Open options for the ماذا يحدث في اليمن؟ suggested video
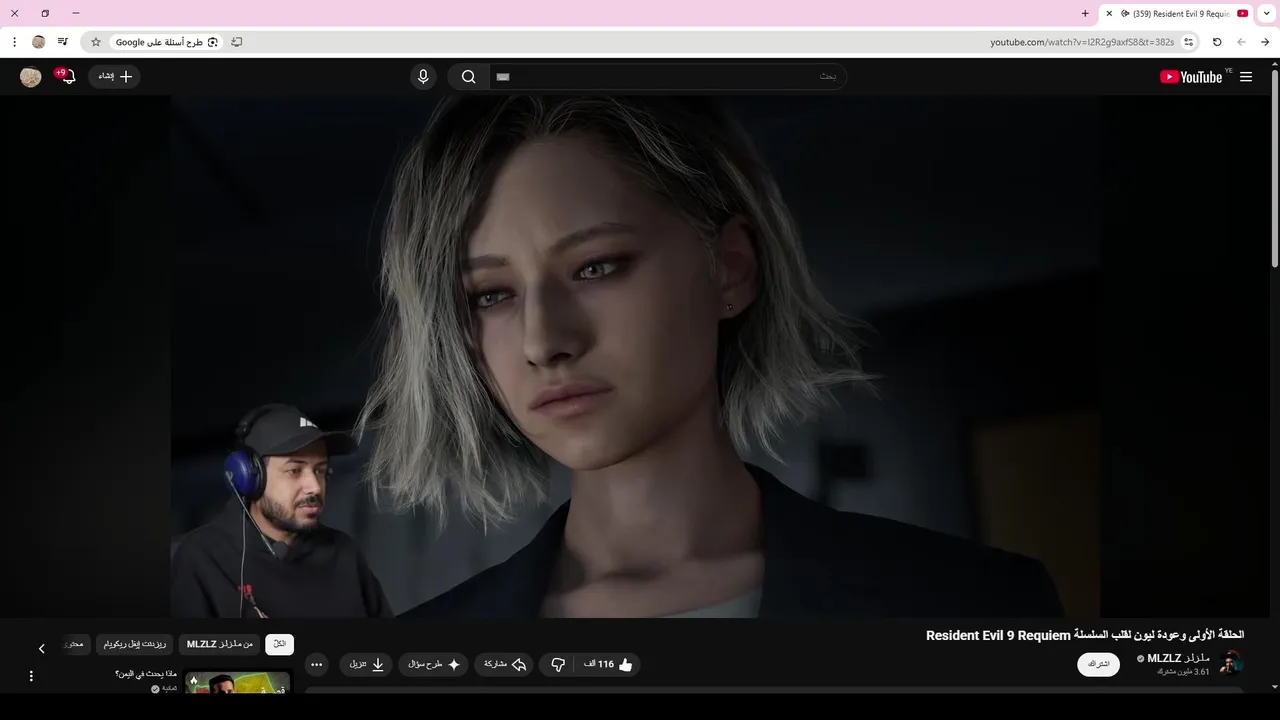 (x=31, y=676)
